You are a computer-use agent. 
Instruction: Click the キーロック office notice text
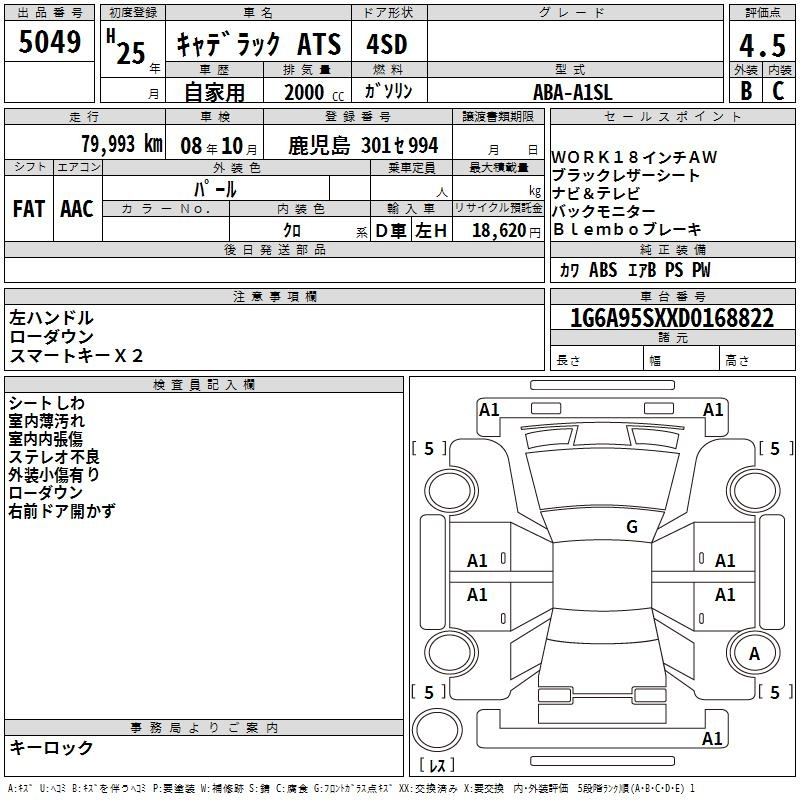click(51, 747)
